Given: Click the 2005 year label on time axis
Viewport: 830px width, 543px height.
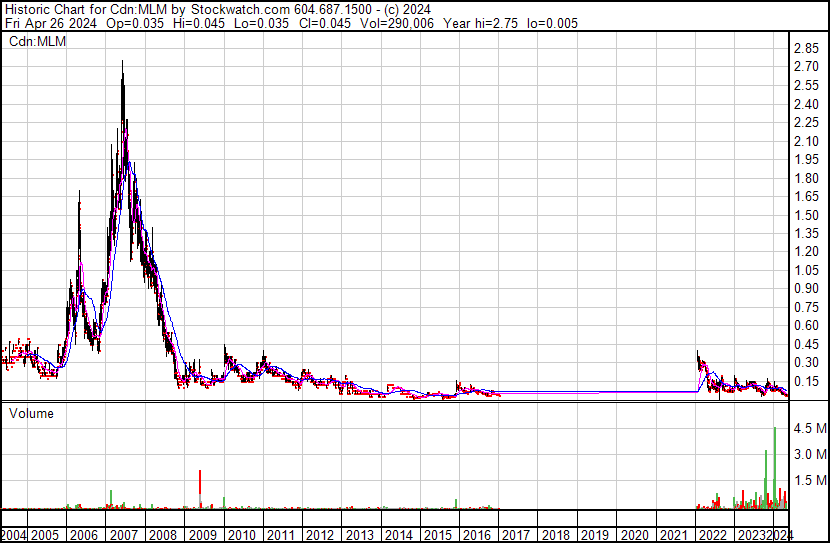Looking at the screenshot, I should [x=45, y=535].
